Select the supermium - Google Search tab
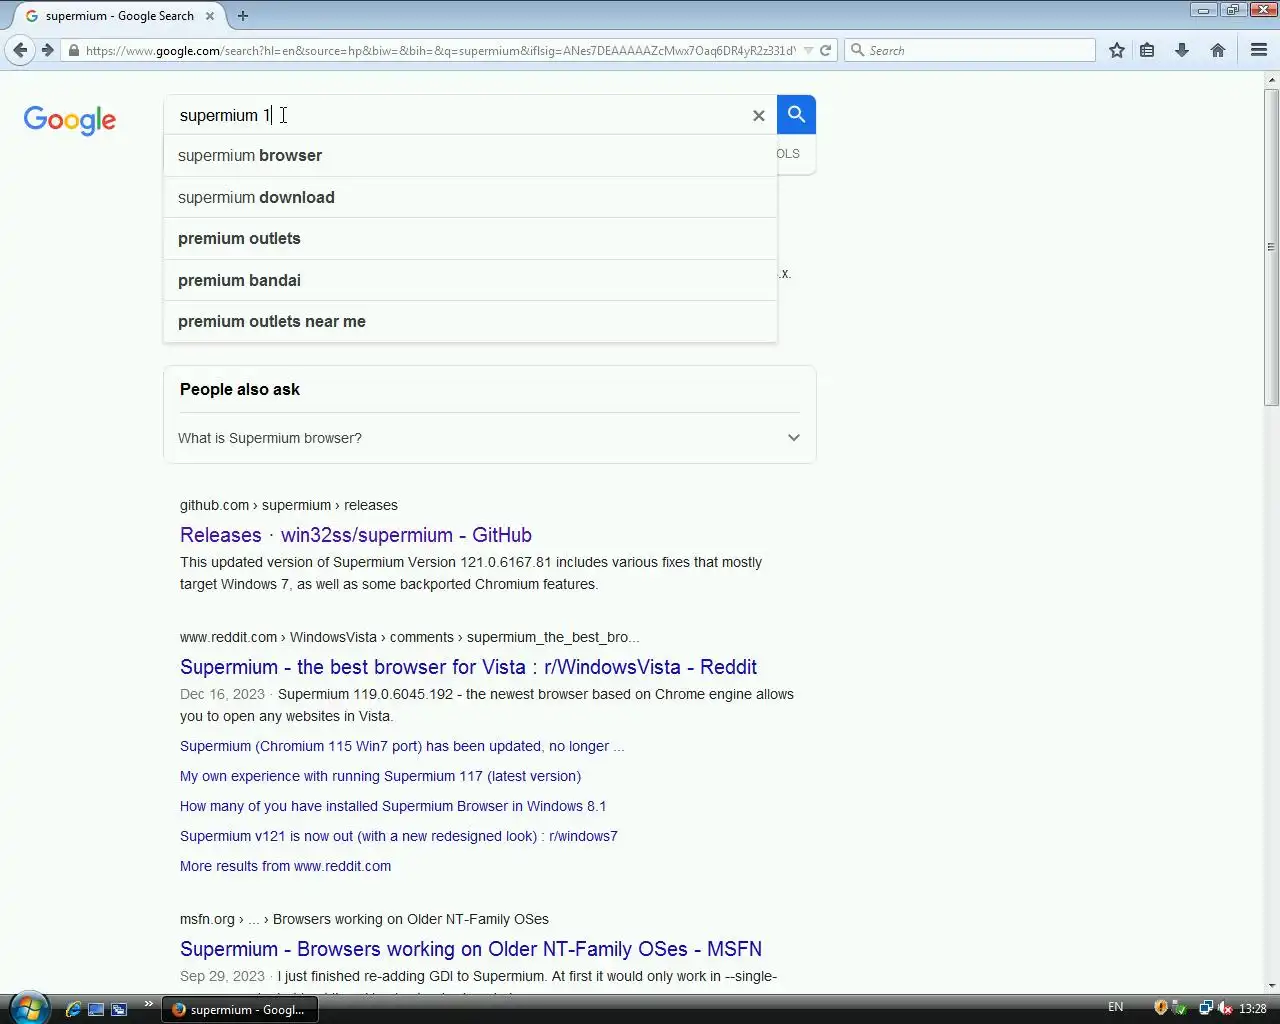Screen dimensions: 1280x1024 119,16
